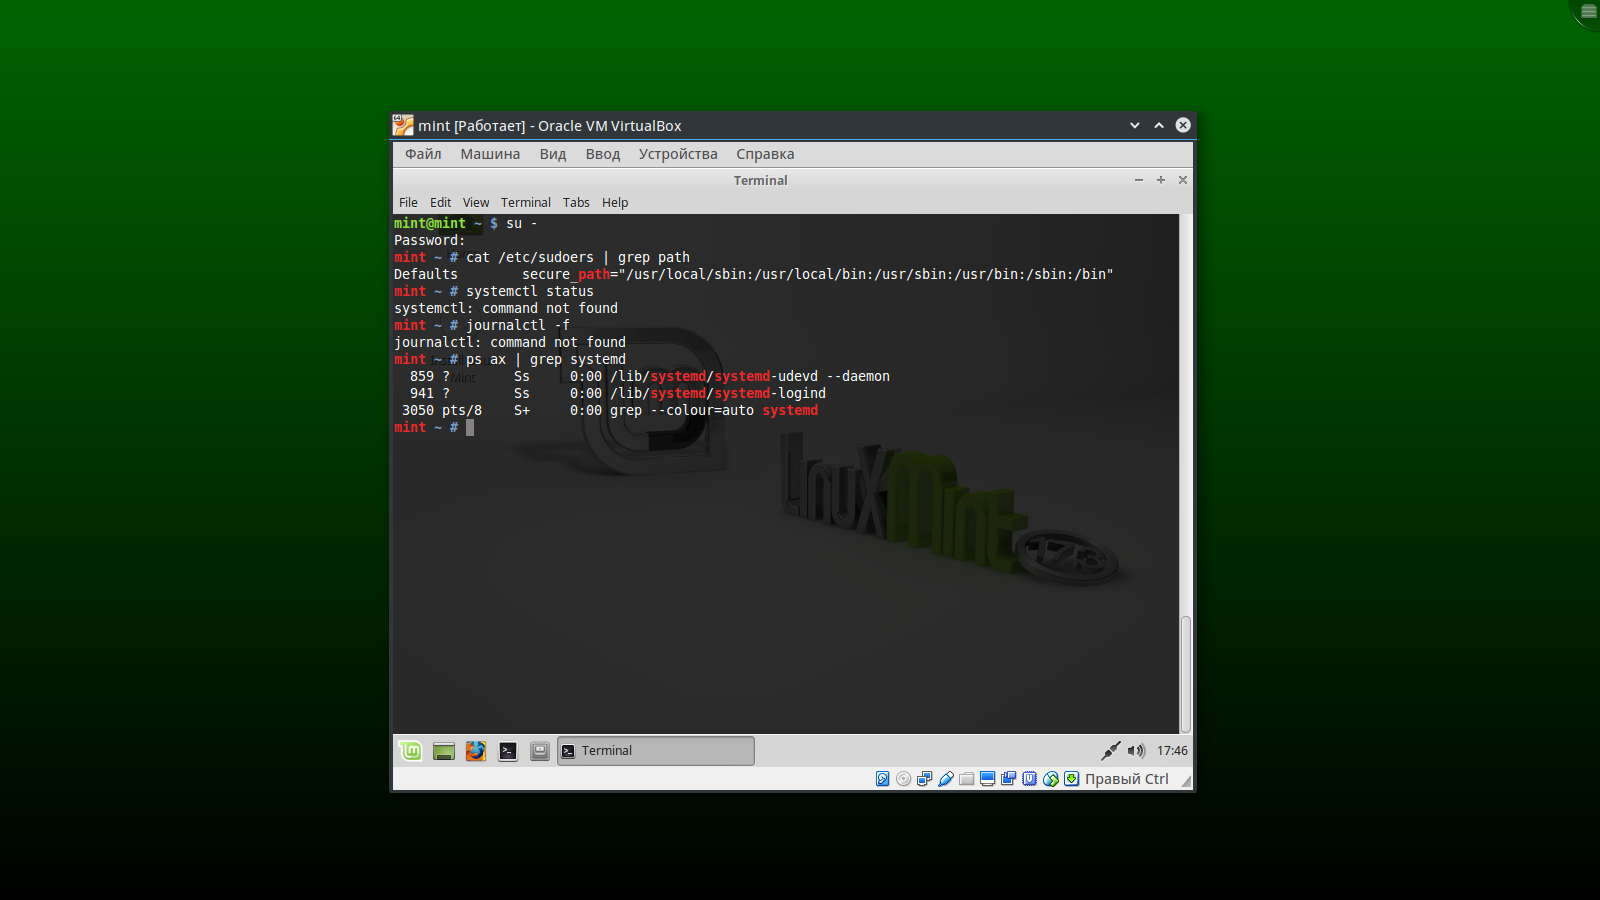Click the optical disc indicator icon
Screen dimensions: 1600x900
[904, 779]
